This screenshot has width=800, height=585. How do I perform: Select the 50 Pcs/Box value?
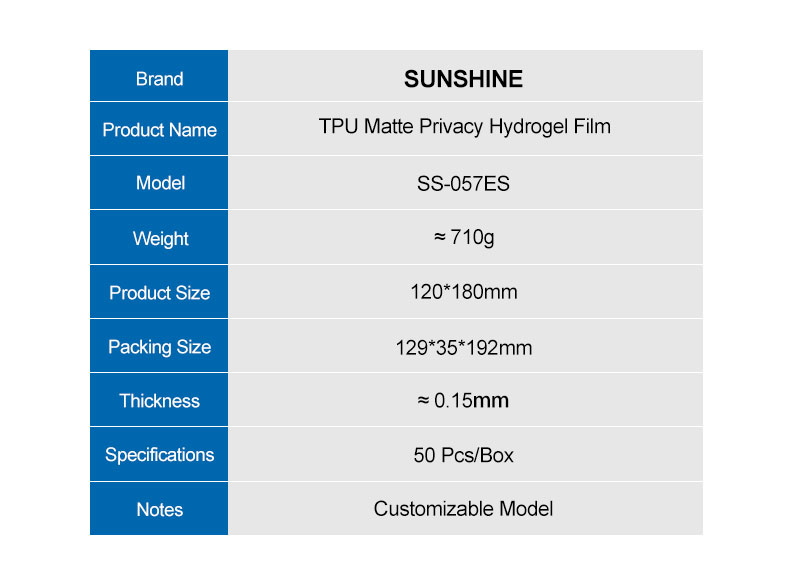pos(464,455)
